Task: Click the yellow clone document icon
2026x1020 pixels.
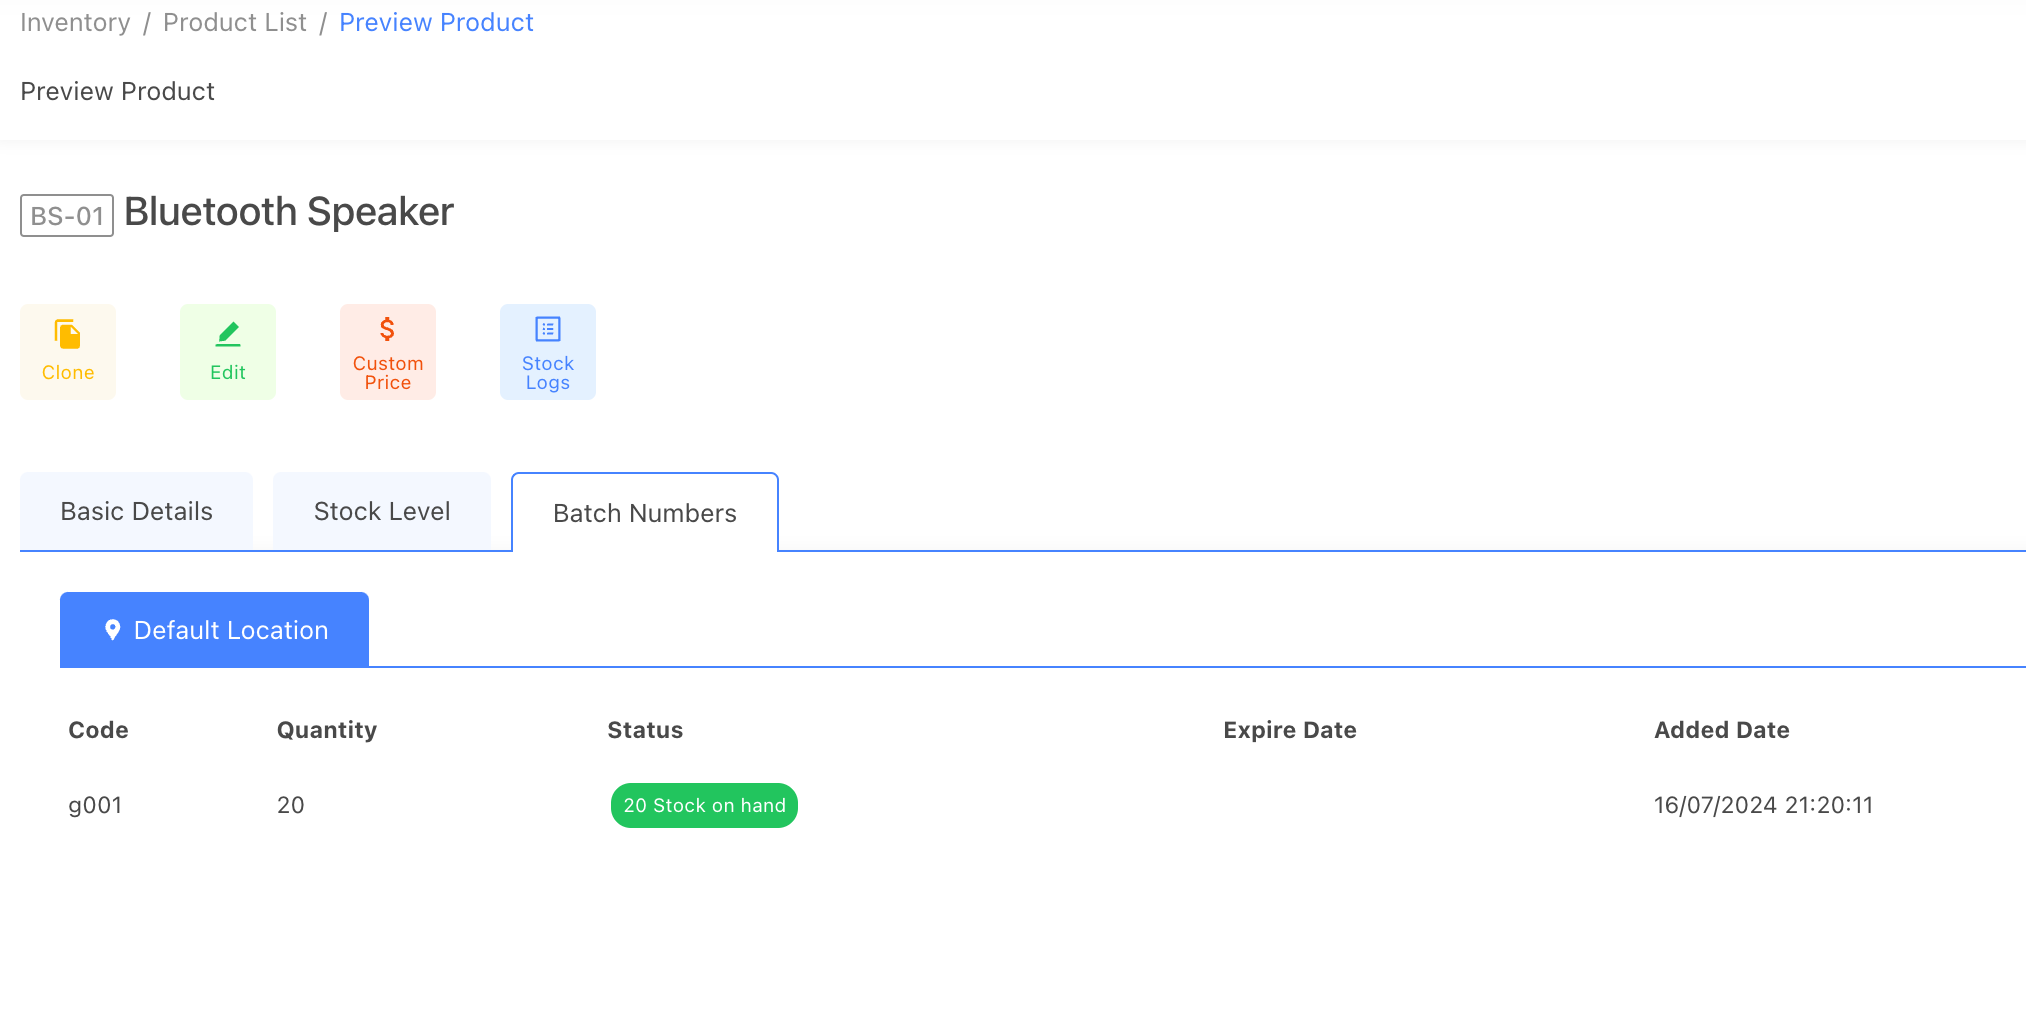Action: tap(67, 332)
